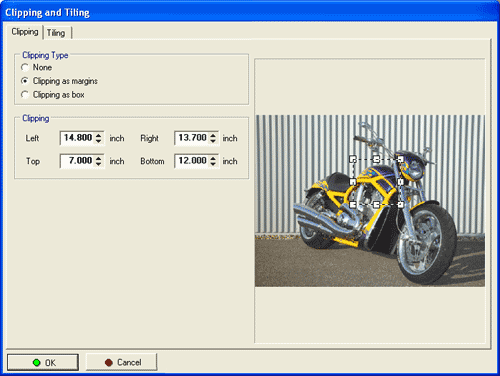Click top-right clip box handle
This screenshot has height=376, width=500.
[x=400, y=159]
